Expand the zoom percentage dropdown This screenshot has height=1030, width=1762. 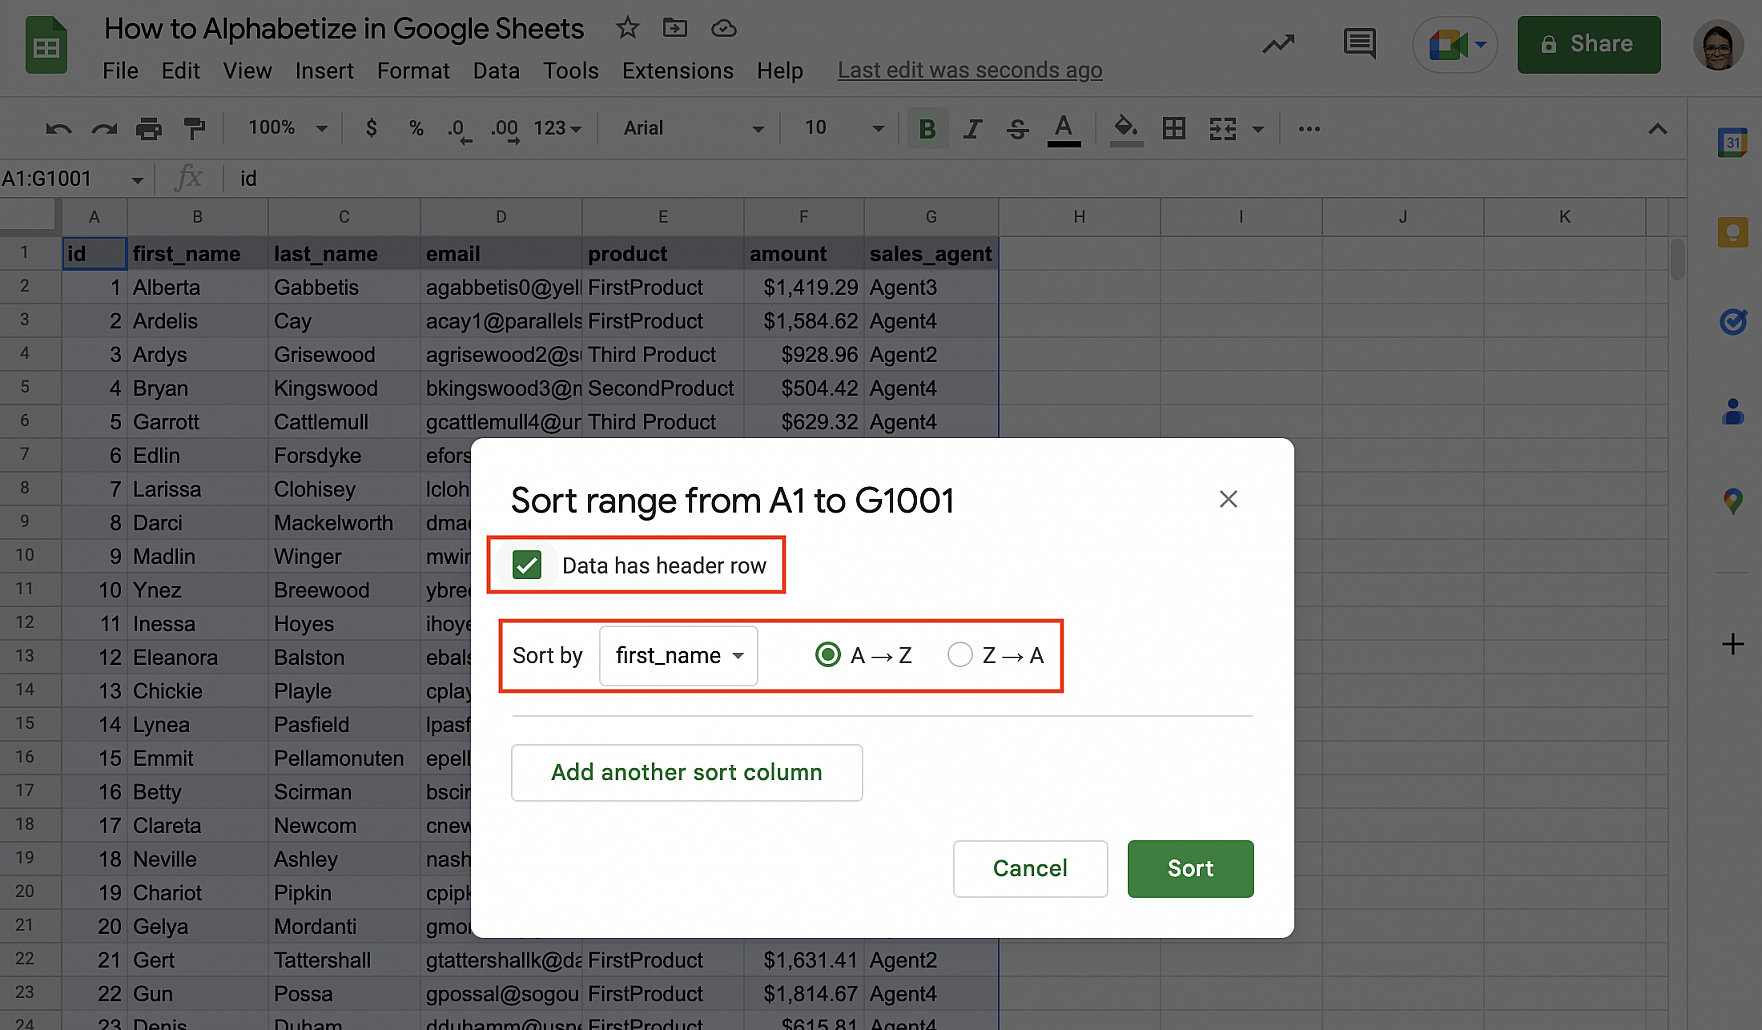pyautogui.click(x=322, y=128)
